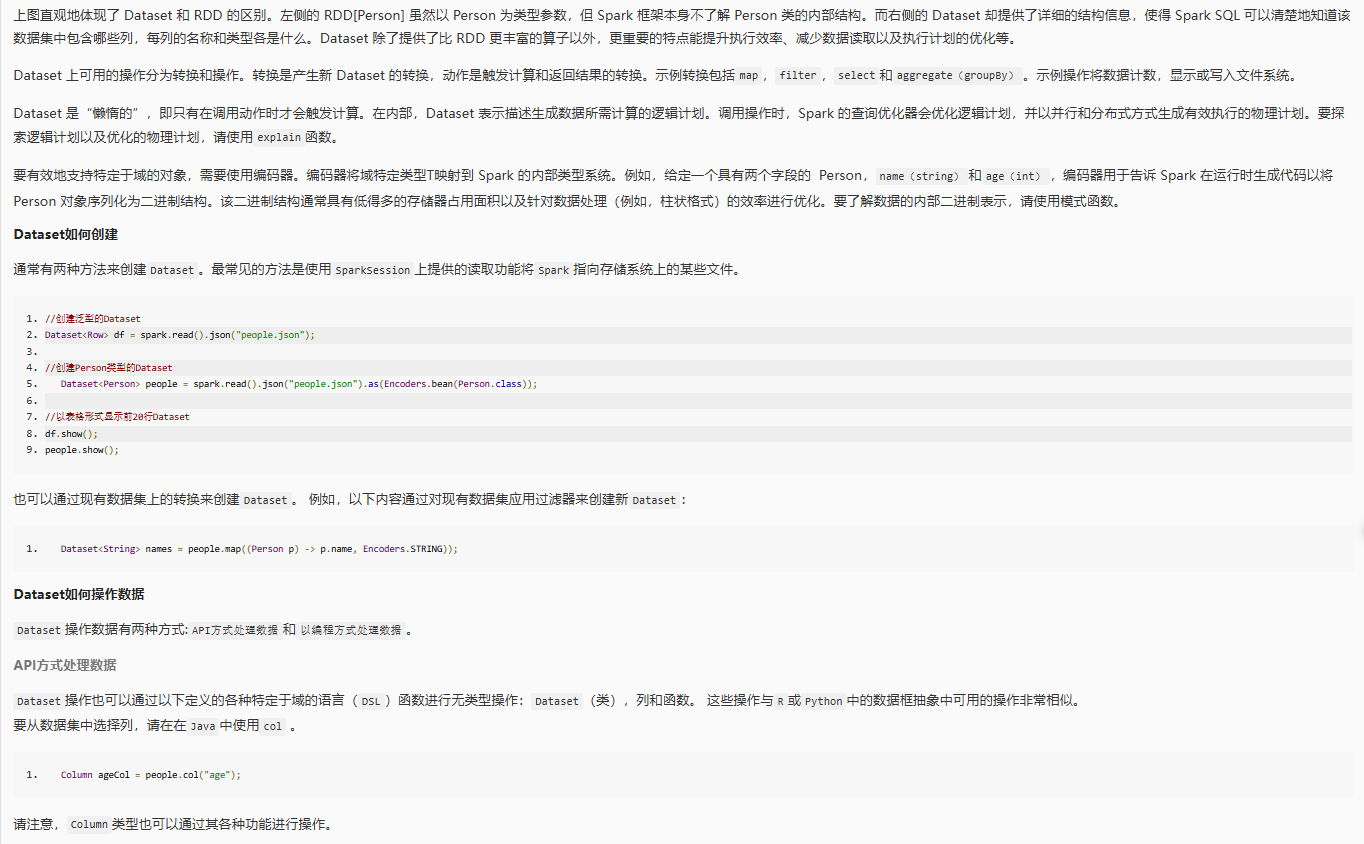Click the gray "API方式处理数据" subheading
The image size is (1364, 844).
tap(65, 665)
